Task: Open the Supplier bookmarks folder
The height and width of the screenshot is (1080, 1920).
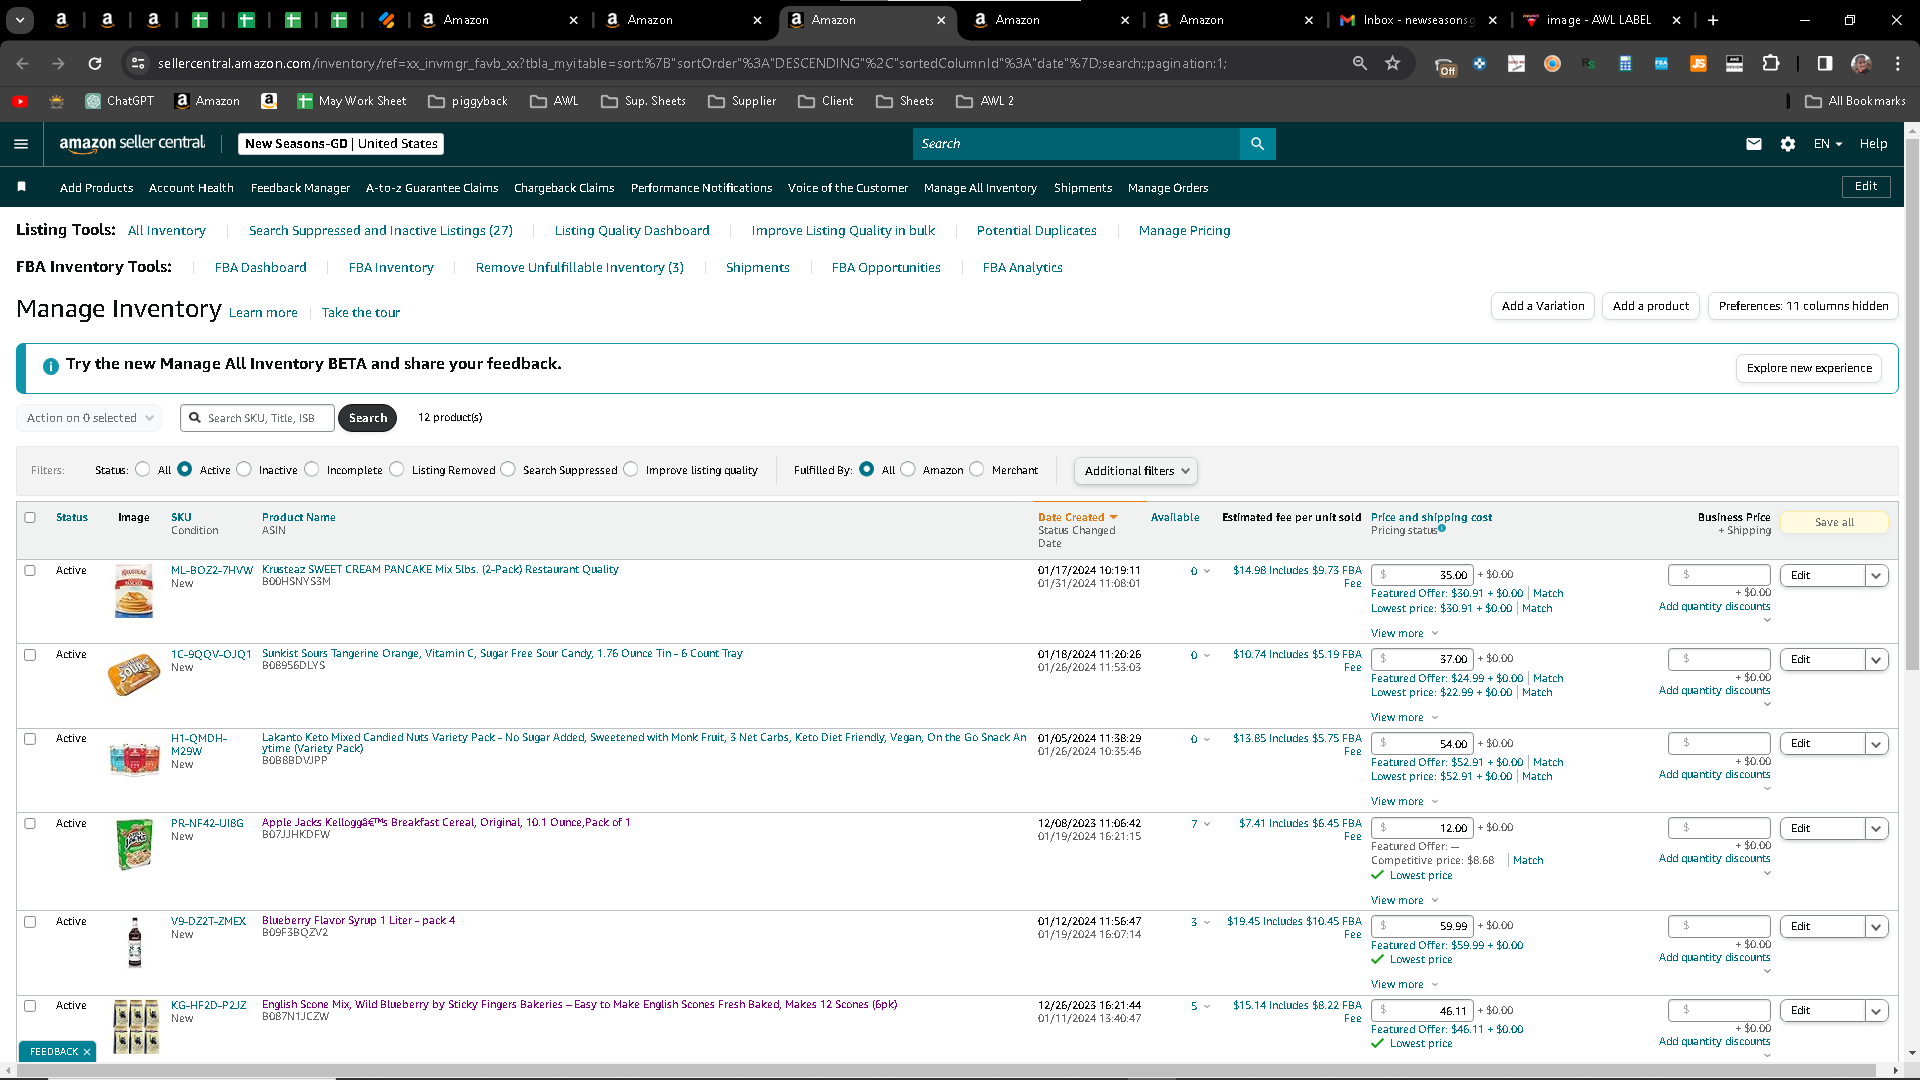Action: pyautogui.click(x=742, y=101)
